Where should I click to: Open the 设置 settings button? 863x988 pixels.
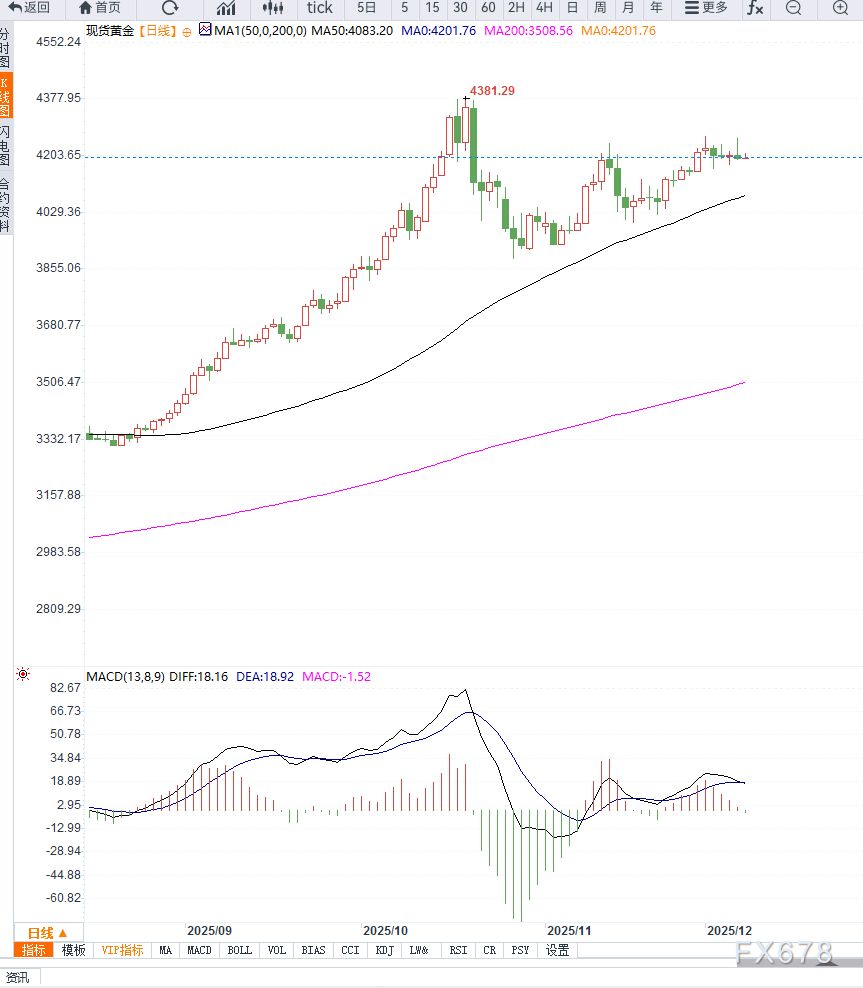pos(557,950)
